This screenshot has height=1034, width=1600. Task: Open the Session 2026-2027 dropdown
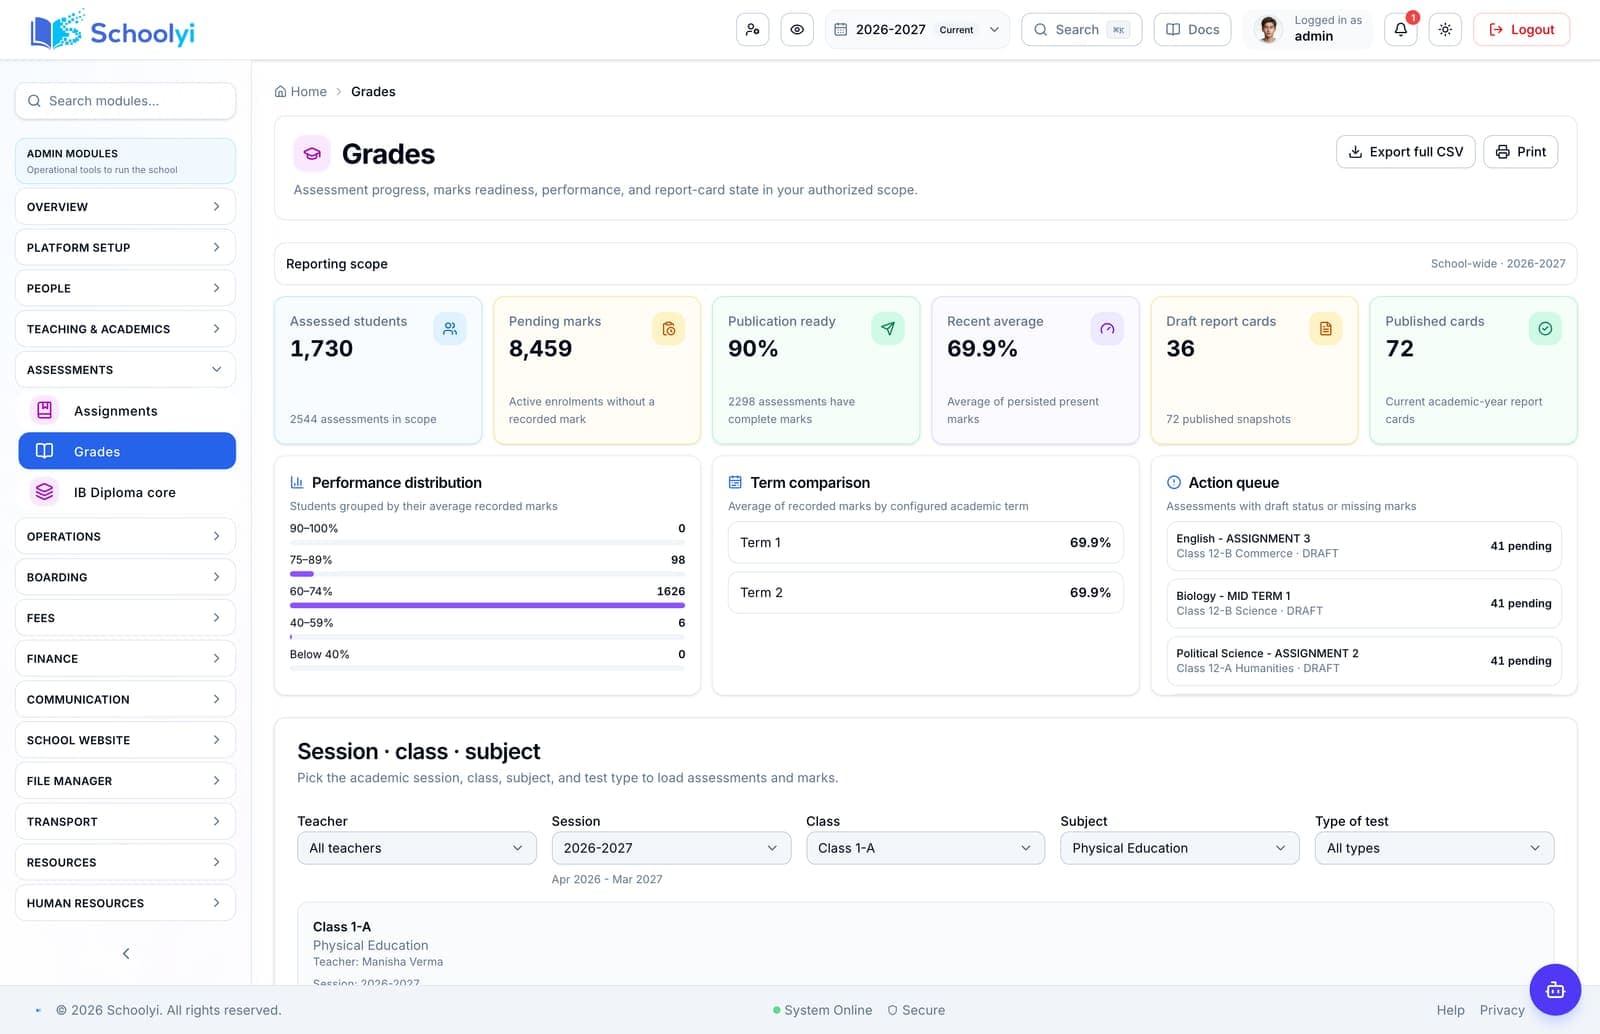(x=671, y=848)
